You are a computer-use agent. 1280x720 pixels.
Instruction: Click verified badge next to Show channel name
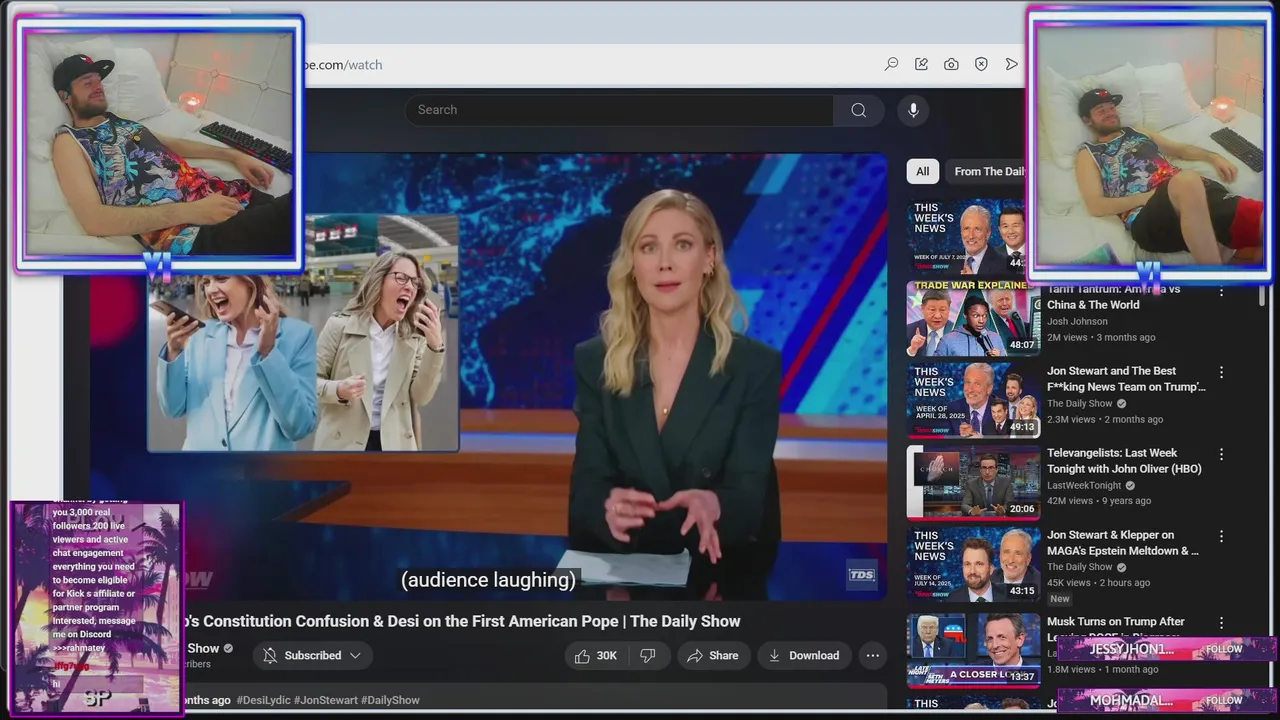[228, 649]
